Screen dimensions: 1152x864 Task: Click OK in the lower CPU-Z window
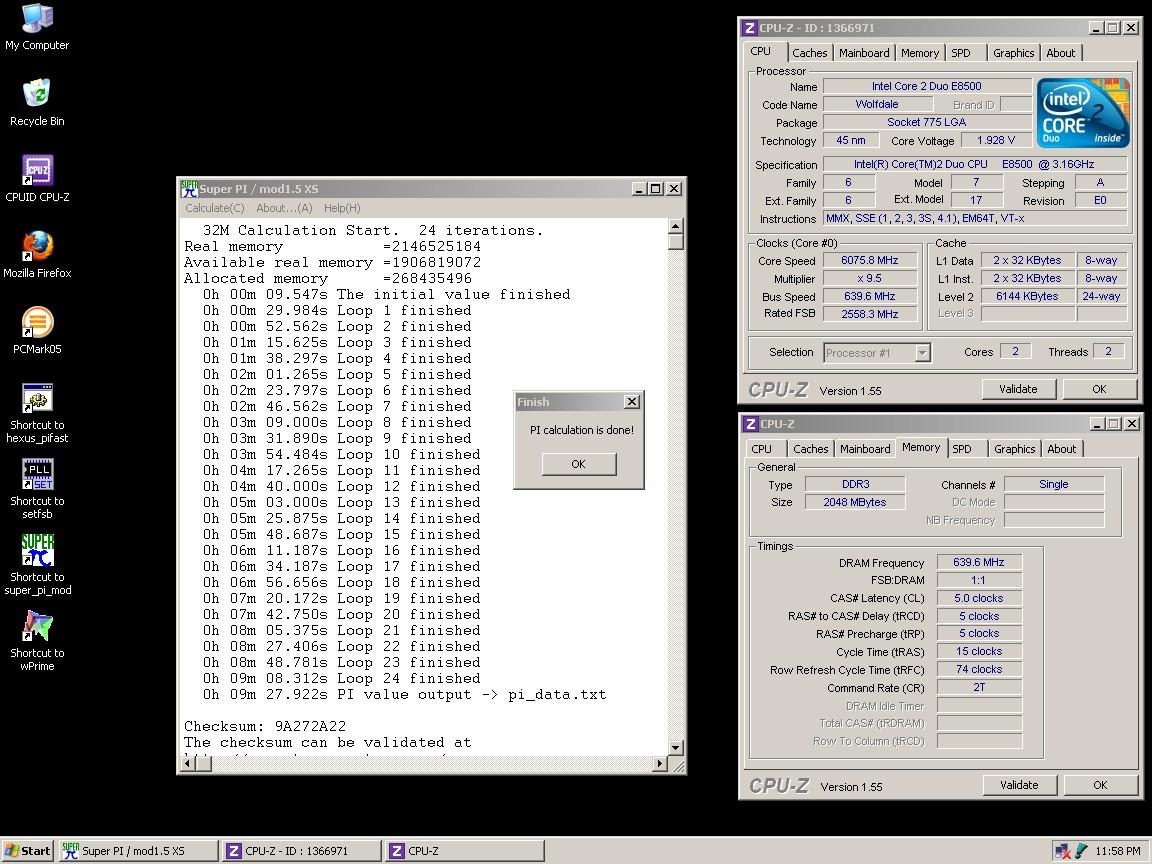[1100, 785]
